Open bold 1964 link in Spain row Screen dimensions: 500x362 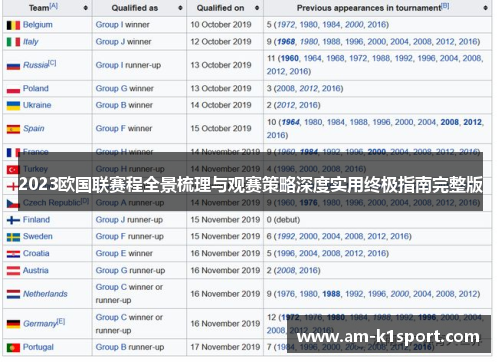(291, 122)
